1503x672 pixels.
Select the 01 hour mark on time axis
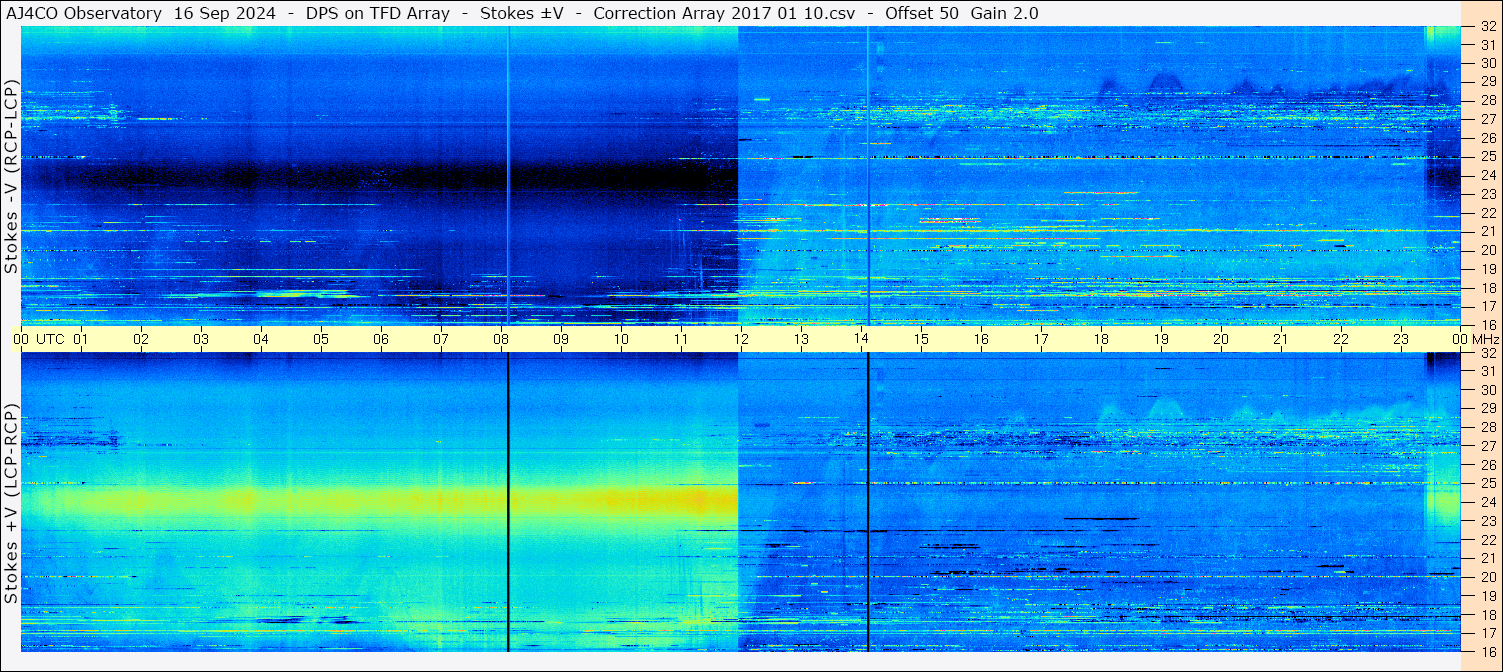pos(81,339)
